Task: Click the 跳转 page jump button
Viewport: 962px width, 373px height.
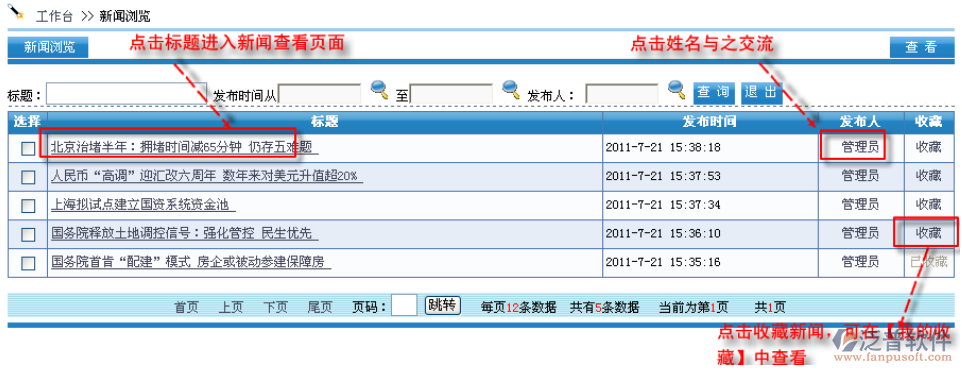Action: click(442, 306)
